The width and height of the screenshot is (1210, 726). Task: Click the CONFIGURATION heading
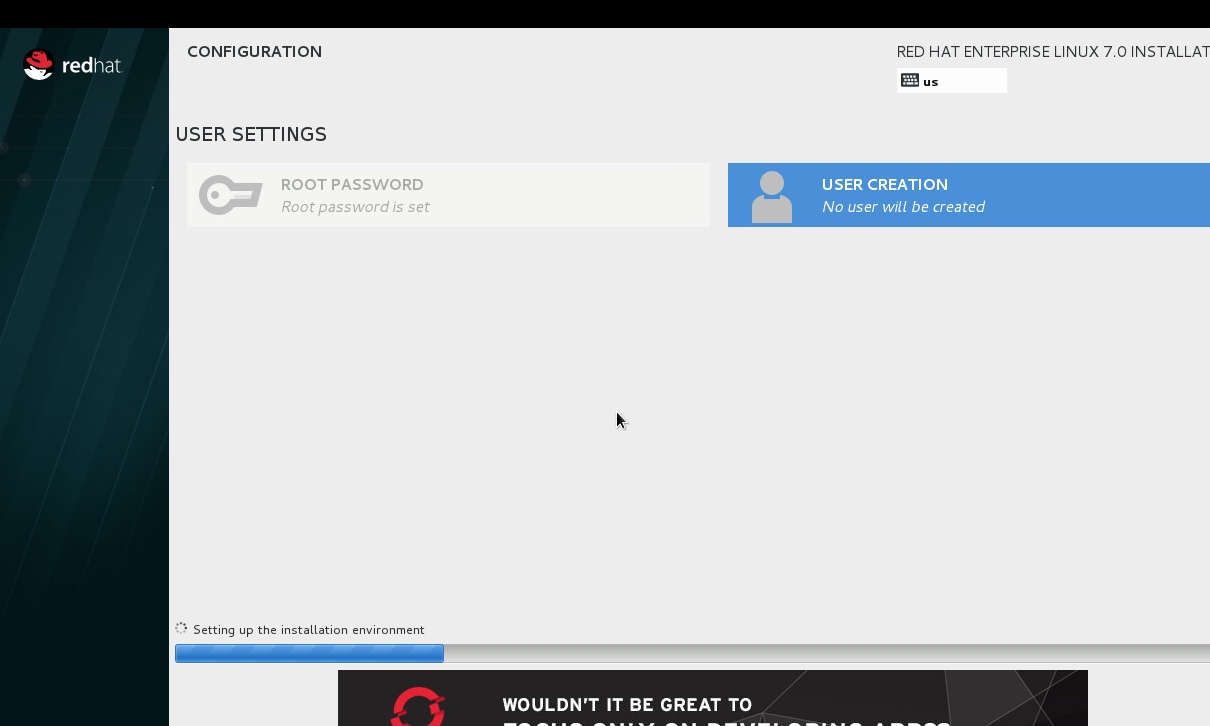[x=254, y=52]
